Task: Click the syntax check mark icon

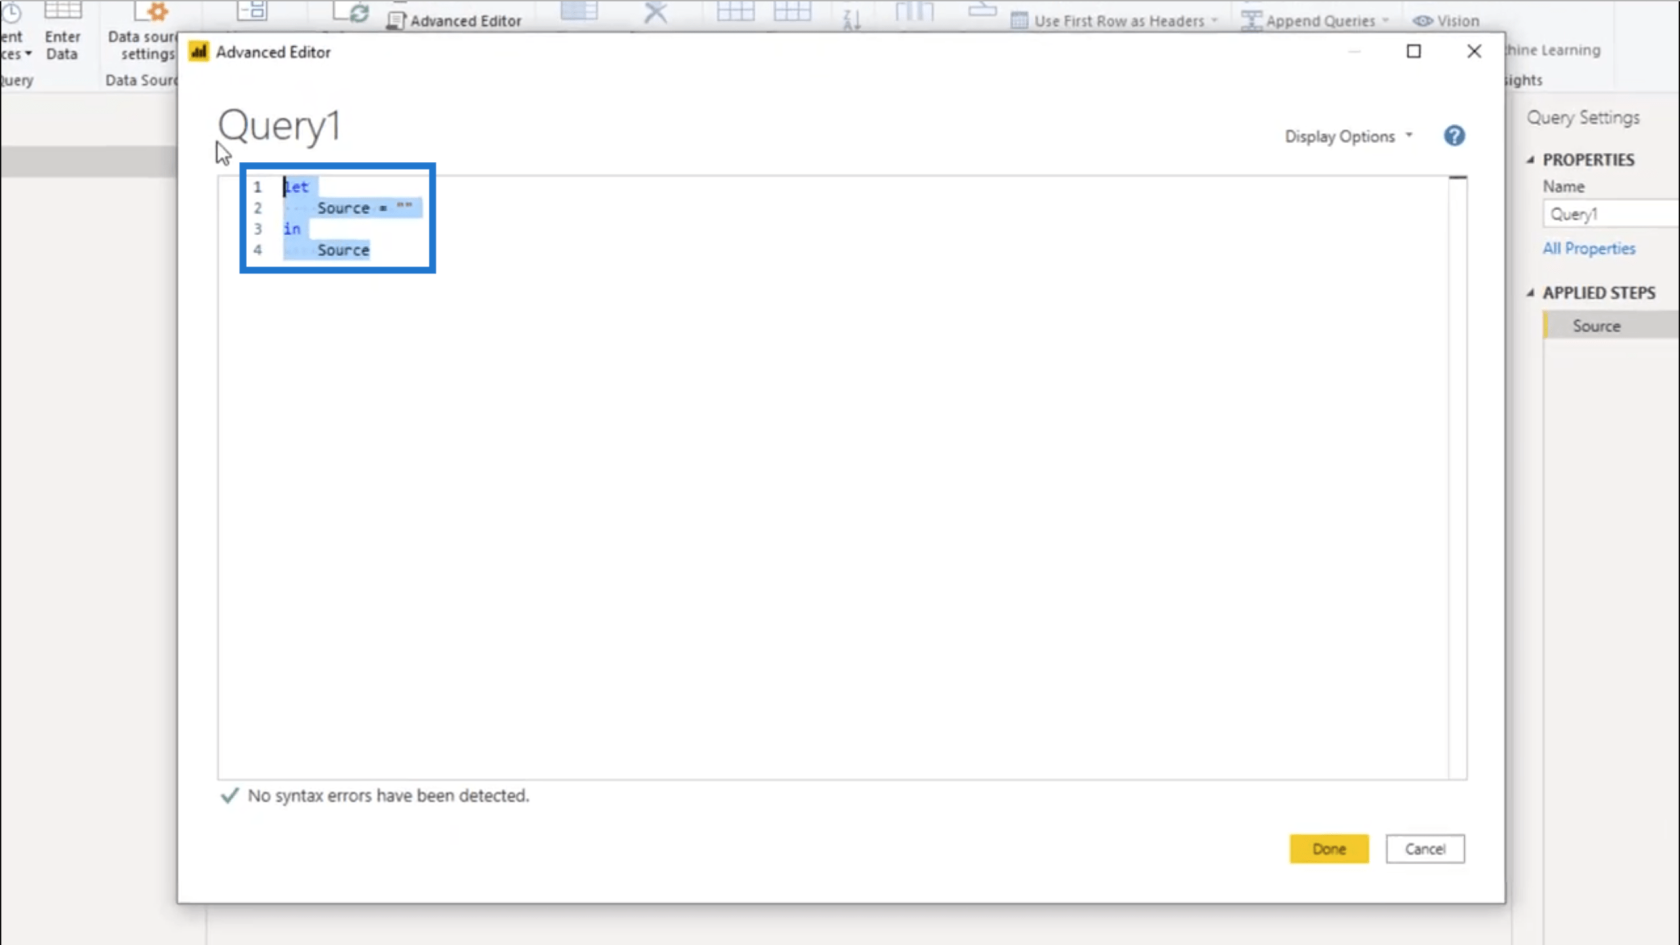Action: pos(229,796)
